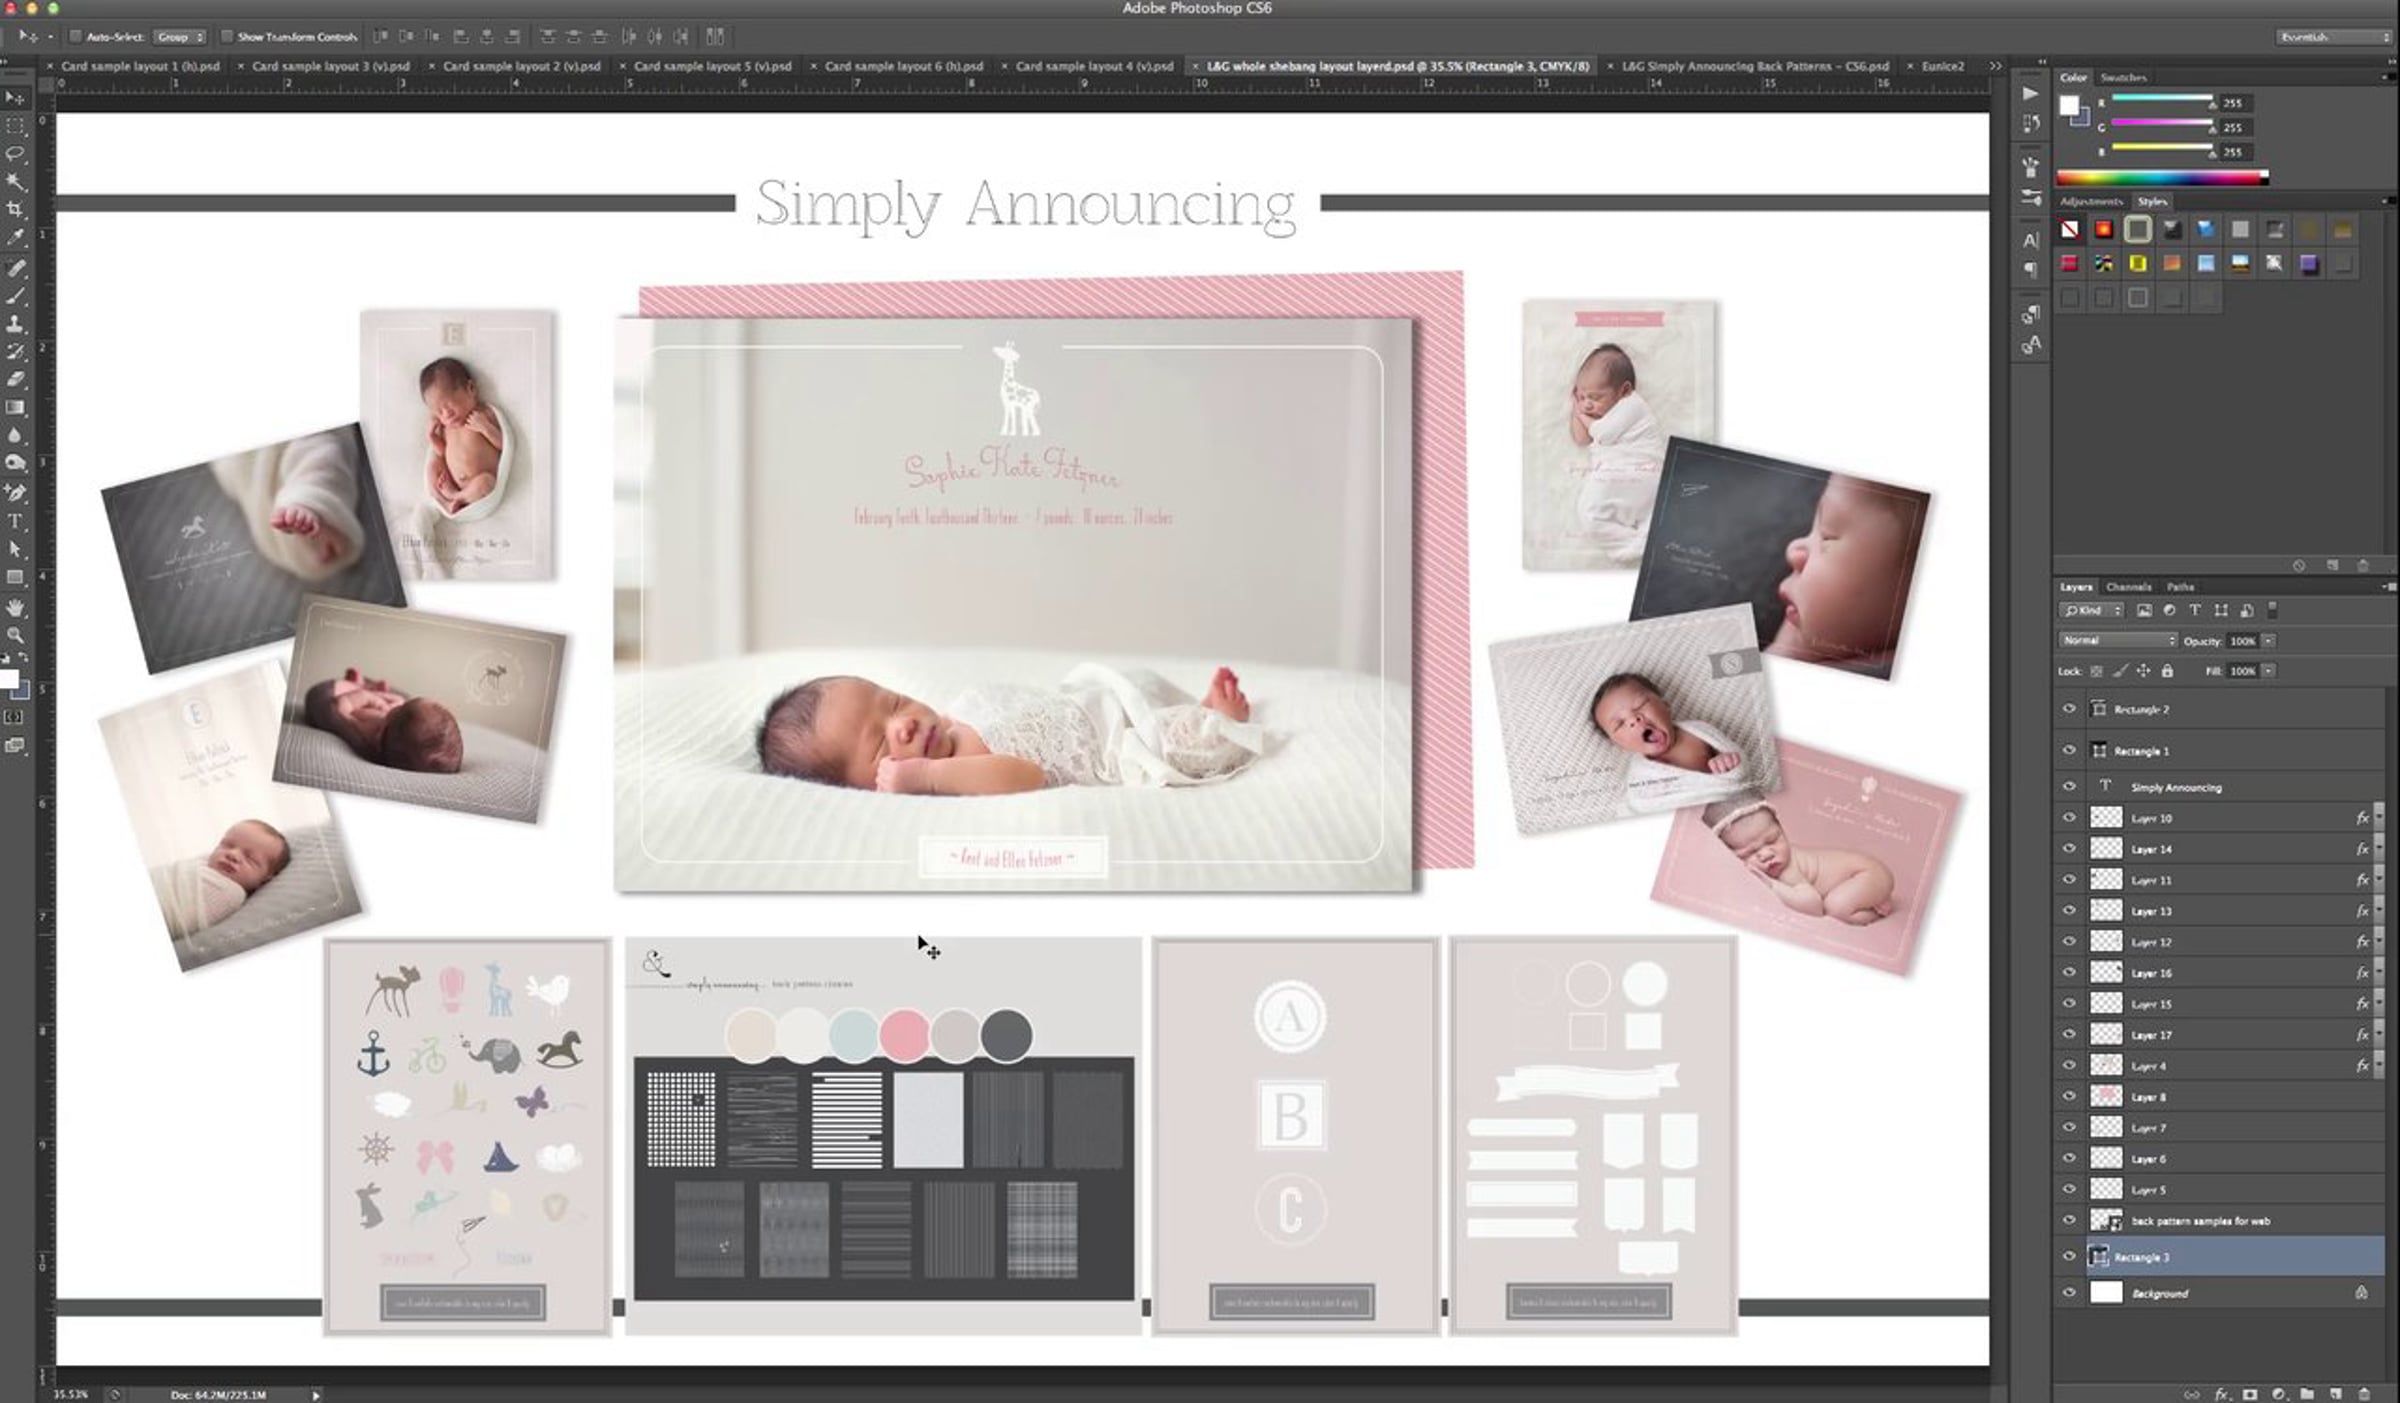This screenshot has height=1403, width=2400.
Task: Hide the Background layer
Action: click(2069, 1293)
